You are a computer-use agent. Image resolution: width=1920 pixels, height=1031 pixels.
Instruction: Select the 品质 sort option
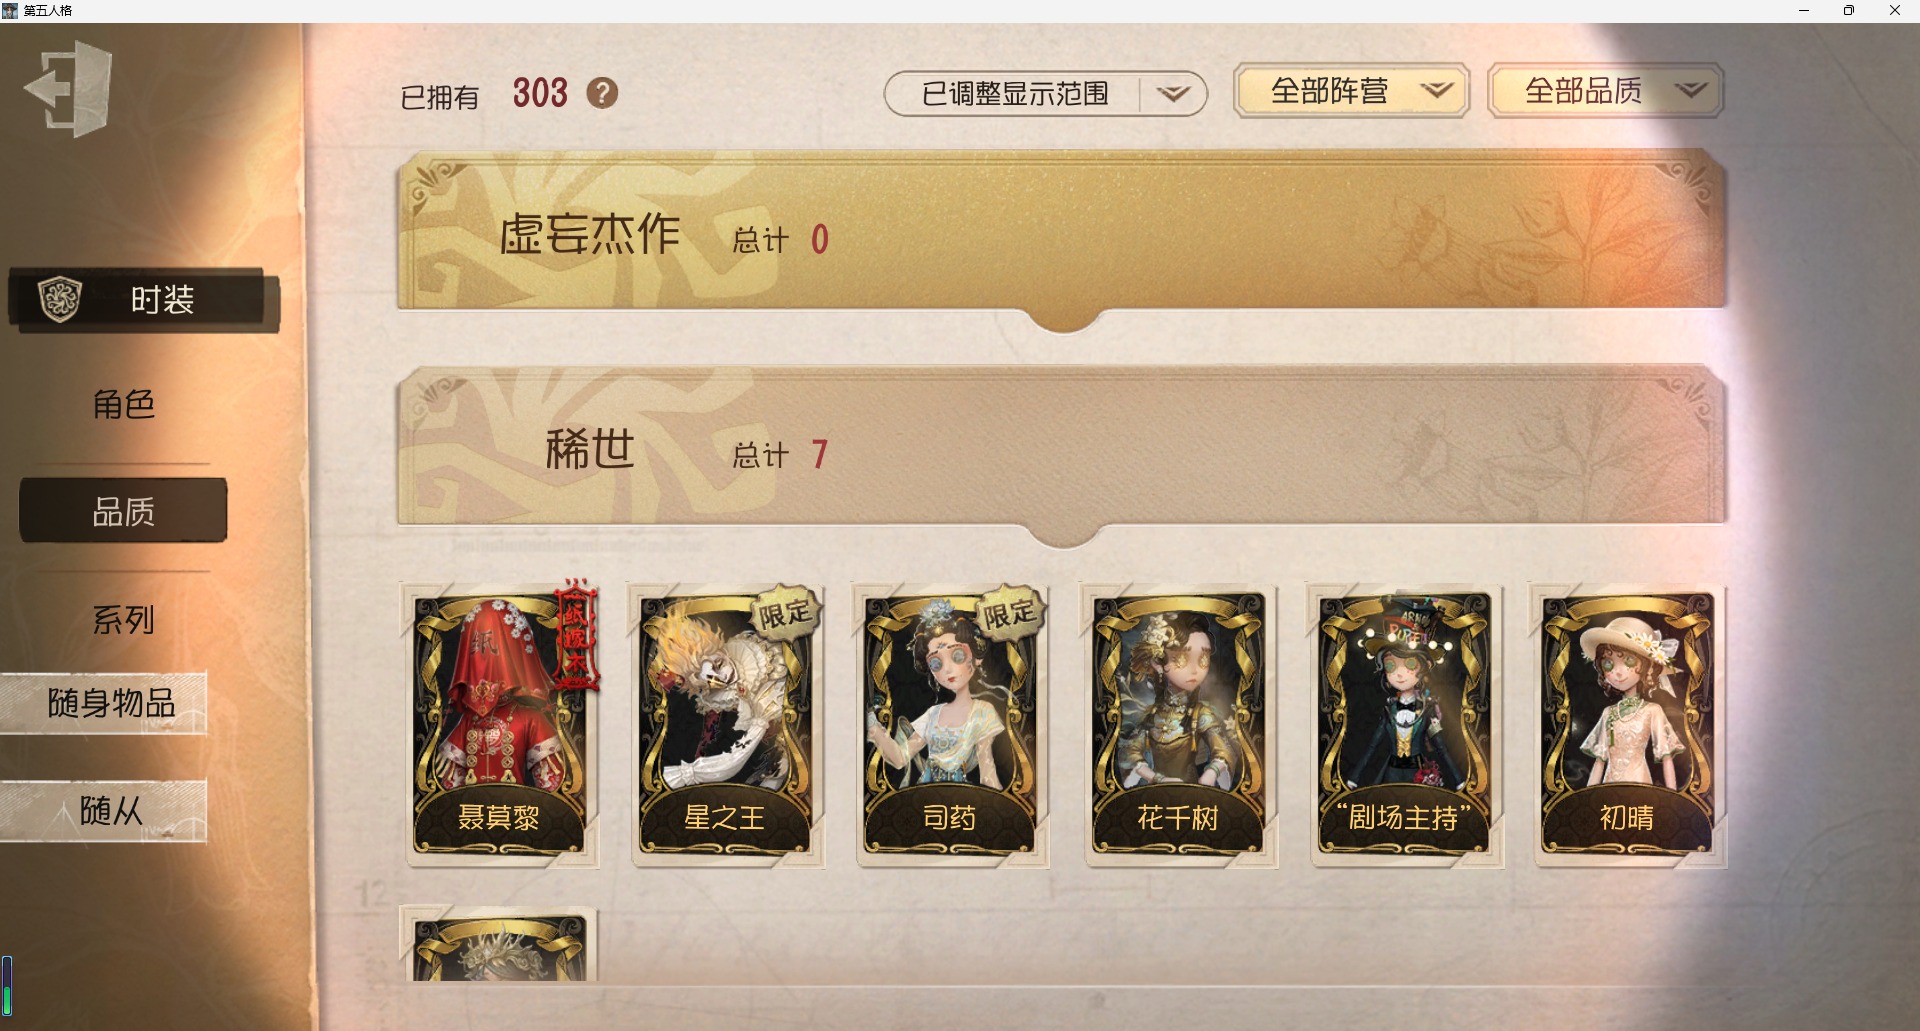coord(123,511)
